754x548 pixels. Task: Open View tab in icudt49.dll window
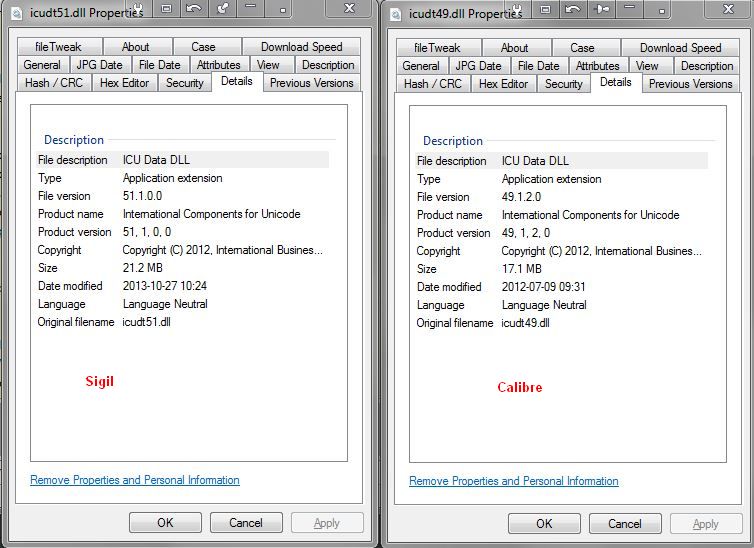click(x=649, y=65)
